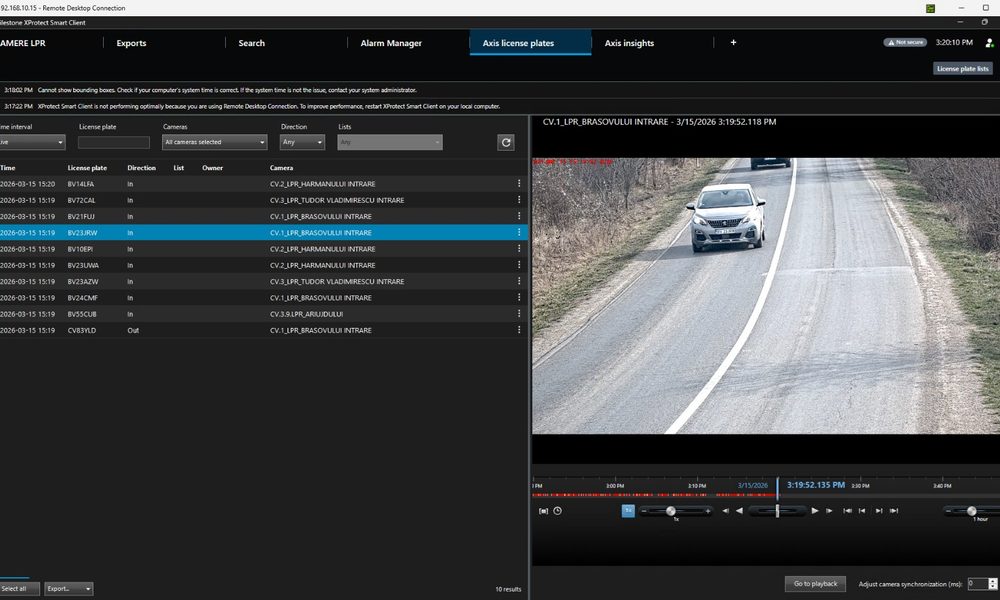Image resolution: width=1000 pixels, height=600 pixels.
Task: Switch to the Alarm Manager tab
Action: tap(391, 43)
